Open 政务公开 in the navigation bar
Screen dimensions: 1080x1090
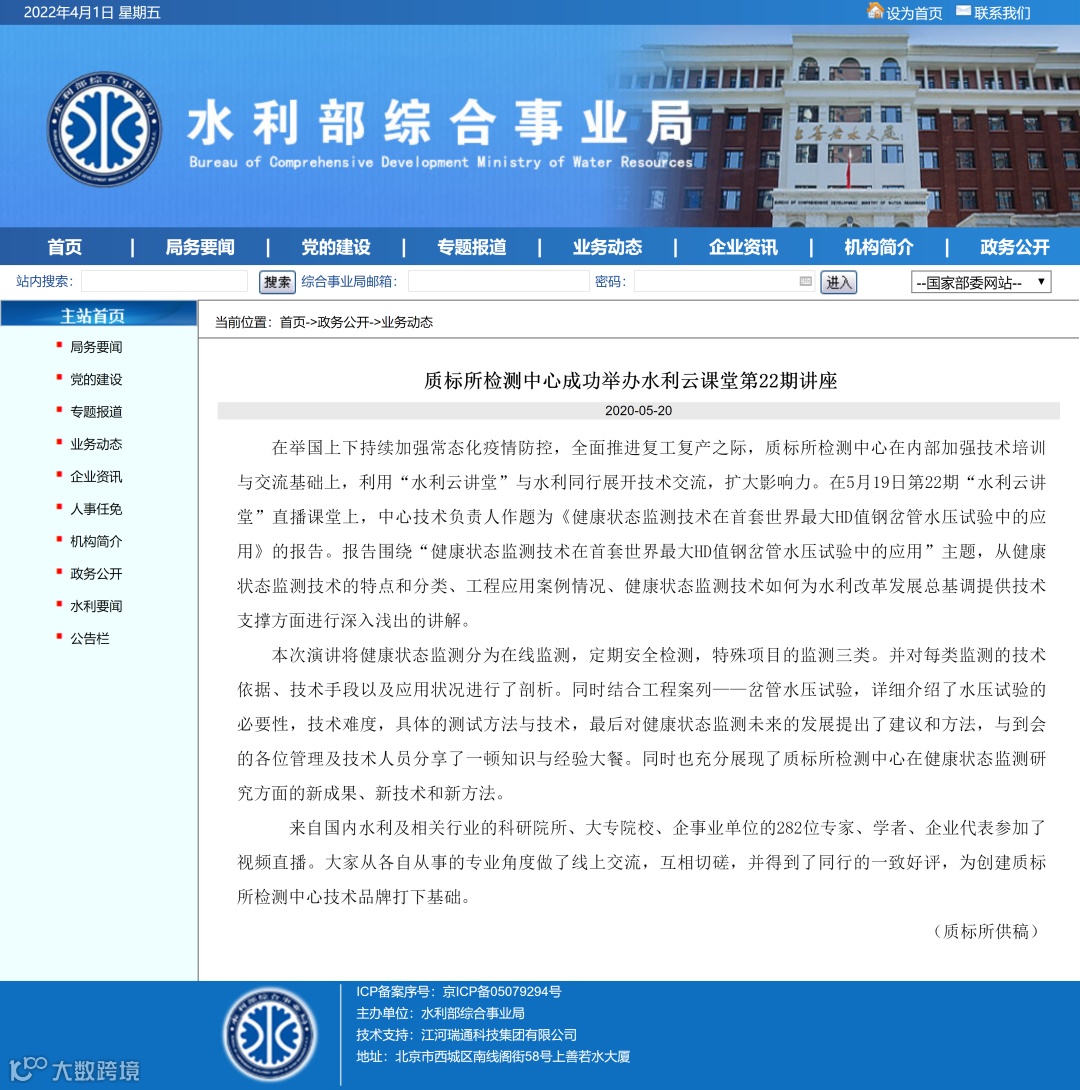click(x=1015, y=247)
